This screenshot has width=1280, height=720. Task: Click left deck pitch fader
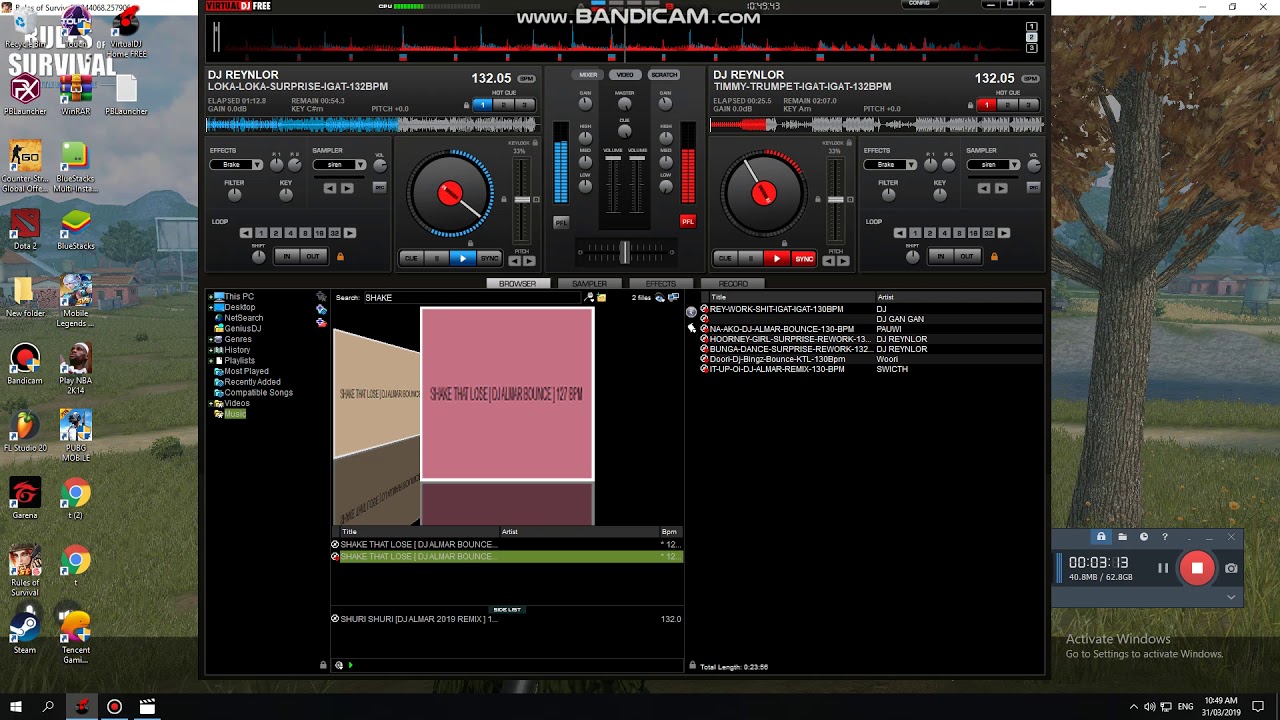click(522, 200)
